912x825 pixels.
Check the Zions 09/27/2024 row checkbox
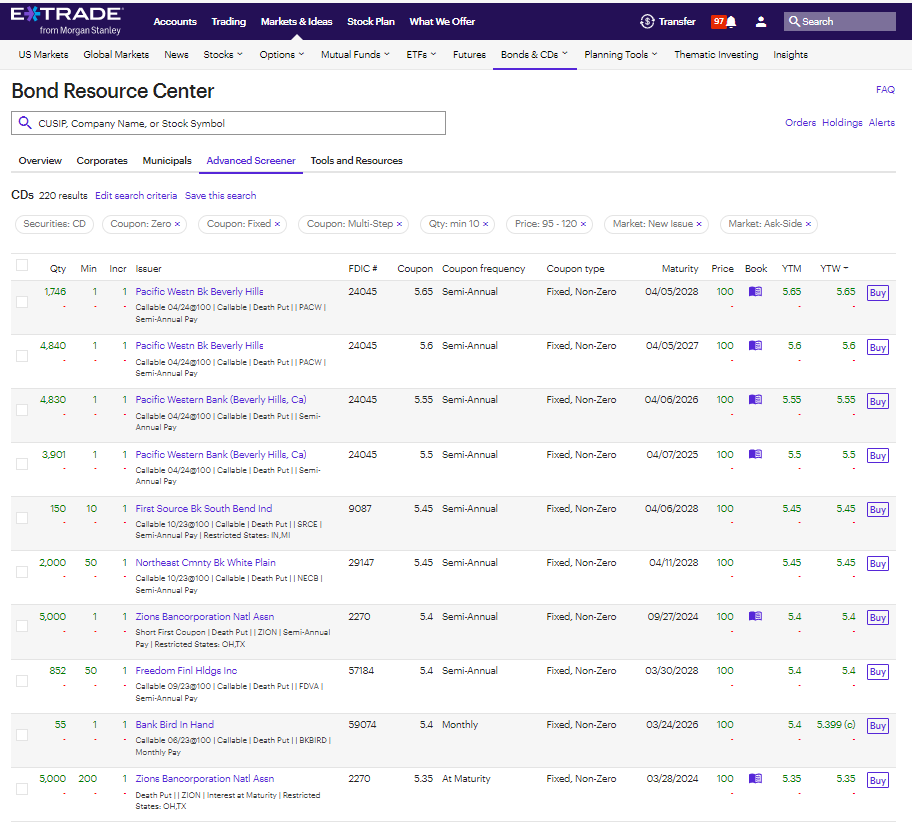[22, 626]
